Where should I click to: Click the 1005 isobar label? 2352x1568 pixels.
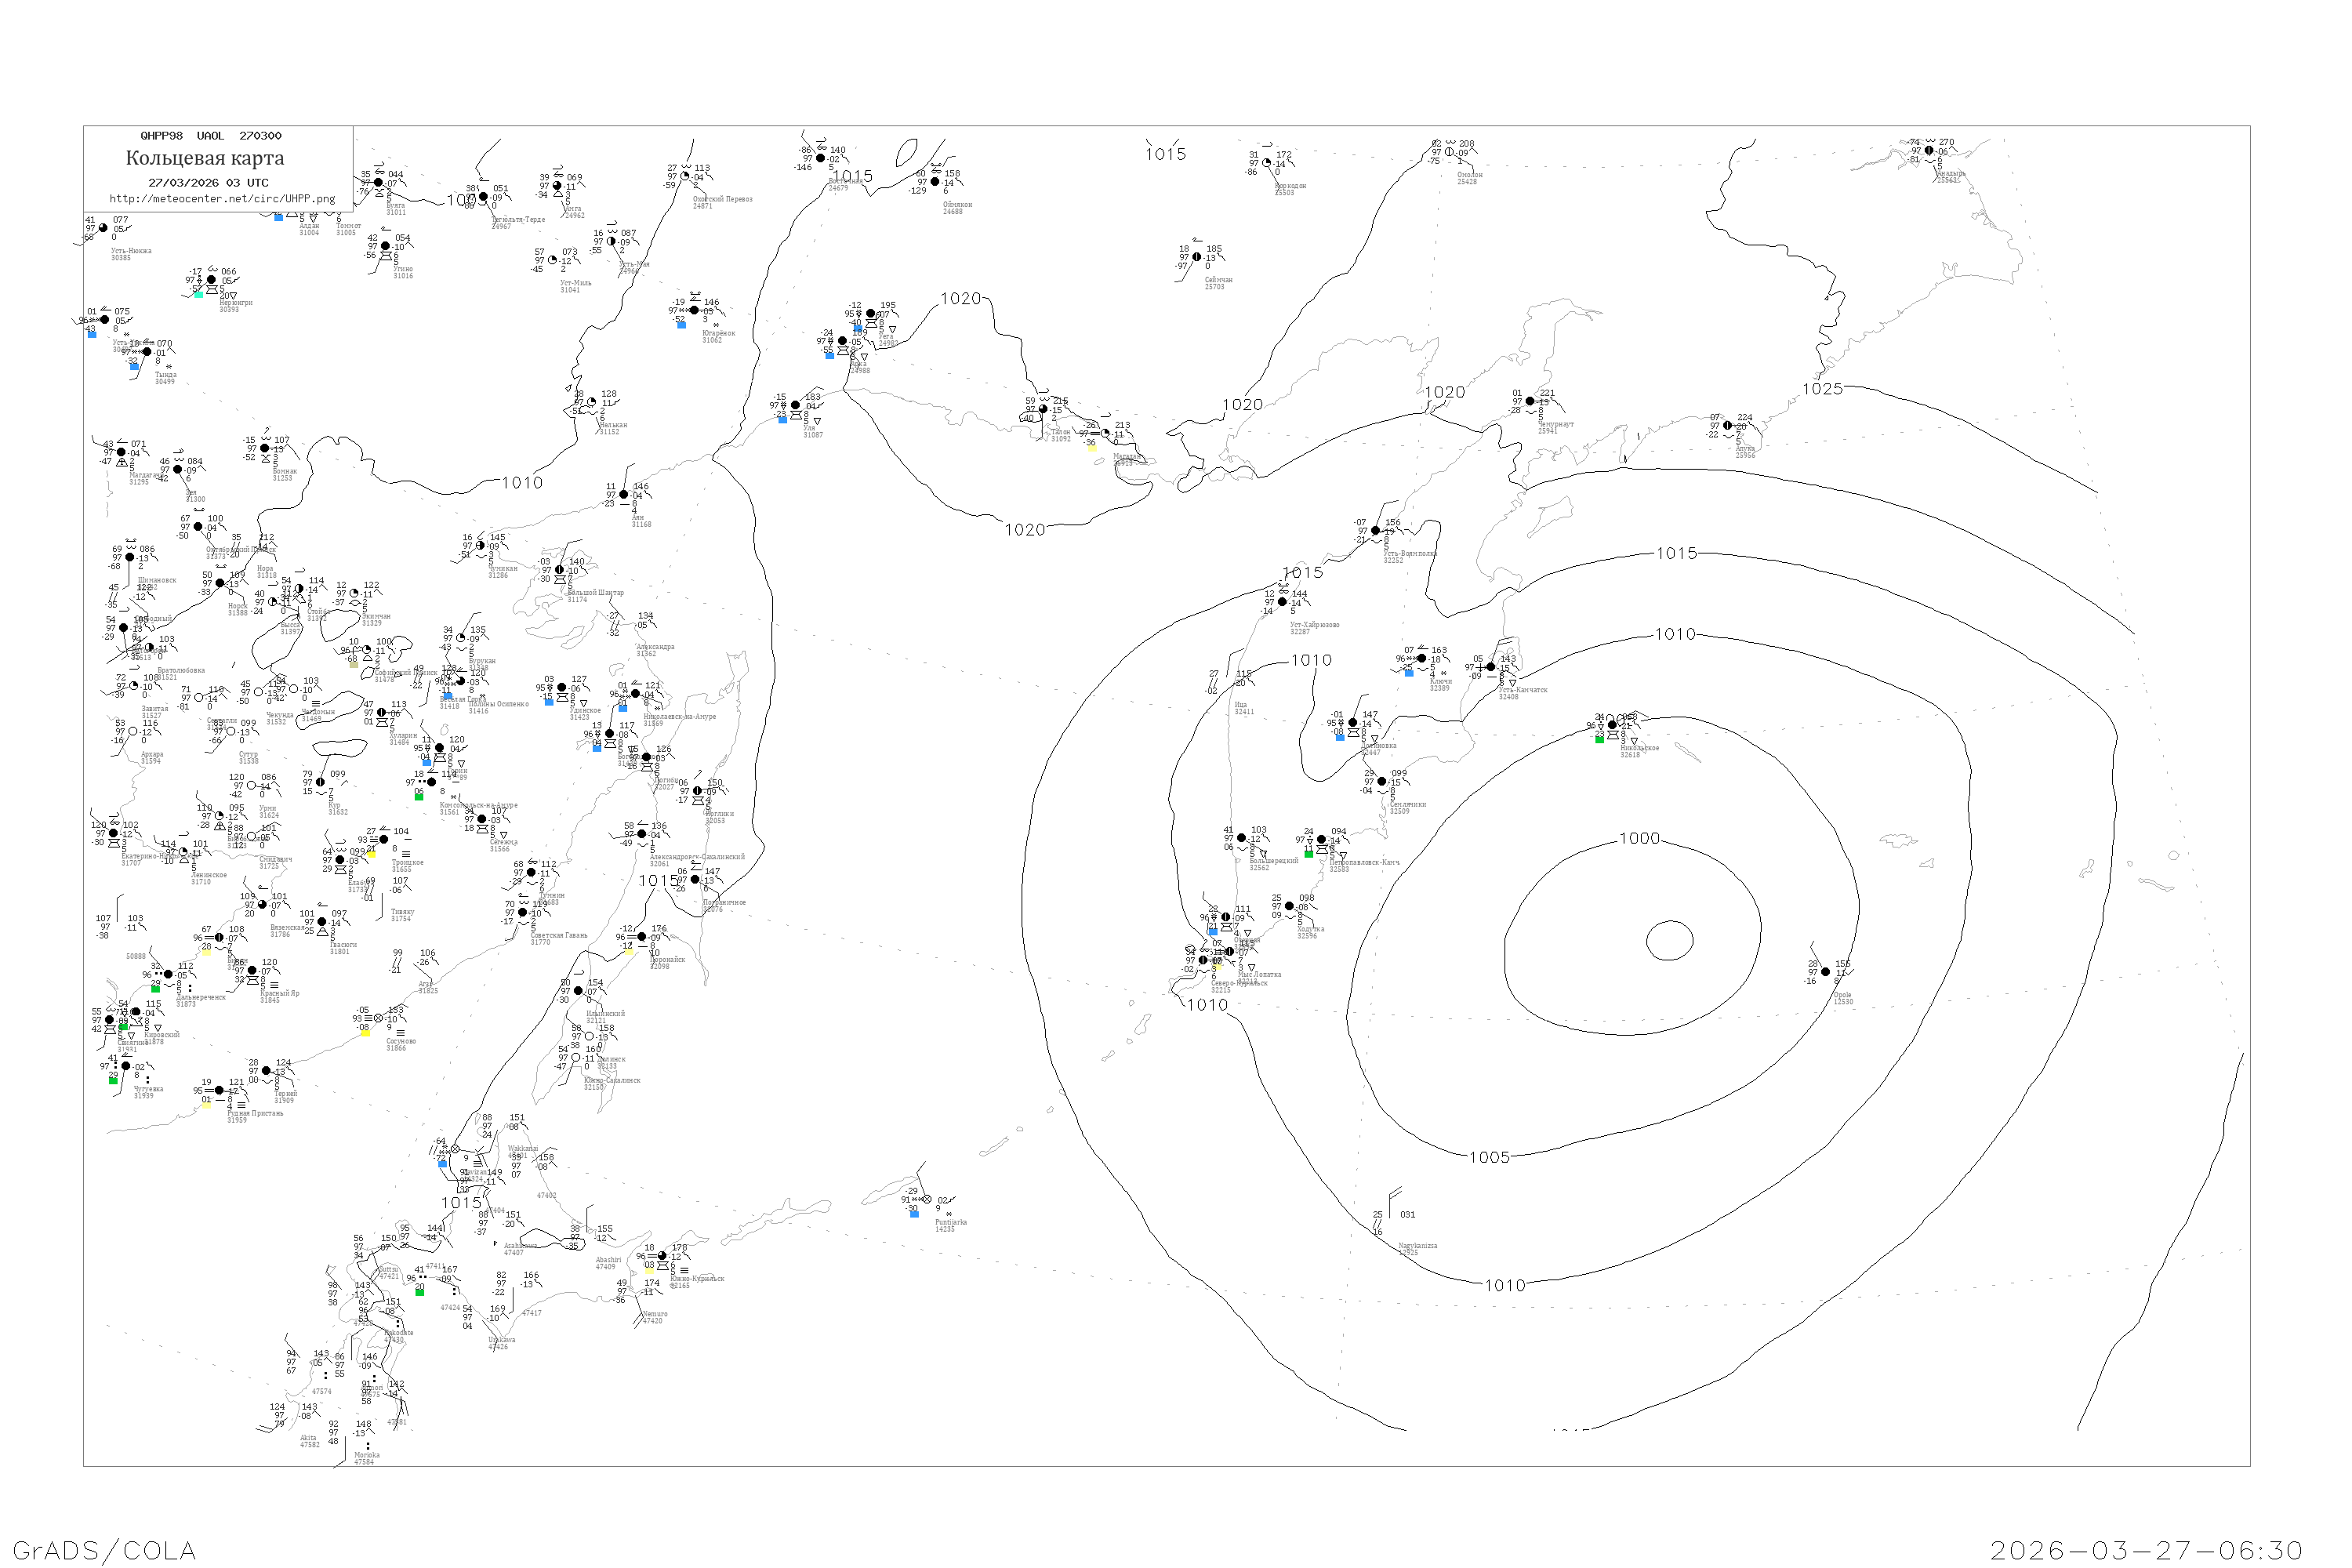click(1489, 1157)
